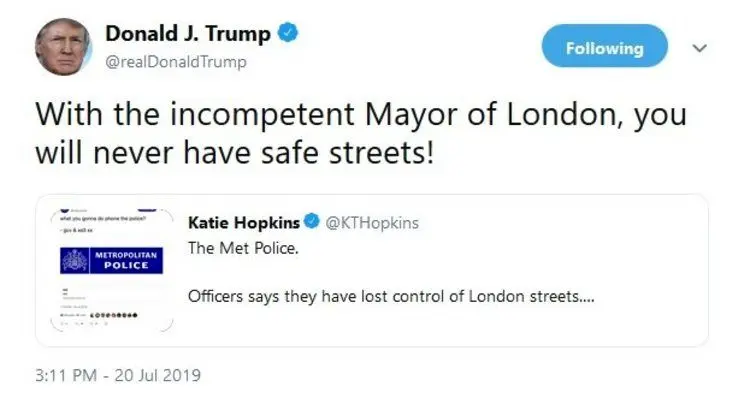Screen dimensions: 750x398
Task: Expand the tweet options chevron menu
Action: [x=700, y=48]
